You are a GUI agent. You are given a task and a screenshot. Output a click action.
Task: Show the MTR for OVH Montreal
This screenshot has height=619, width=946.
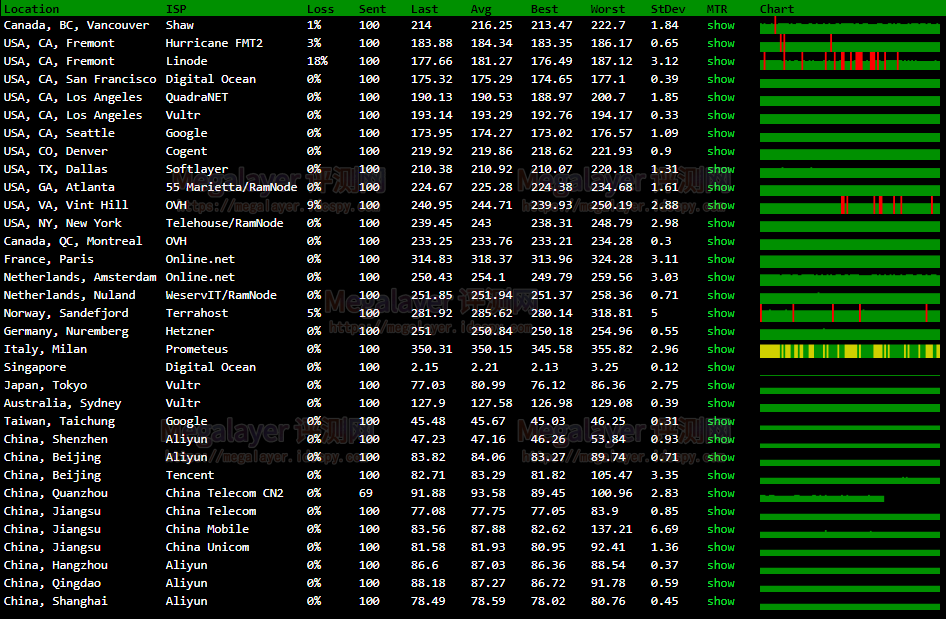(721, 241)
